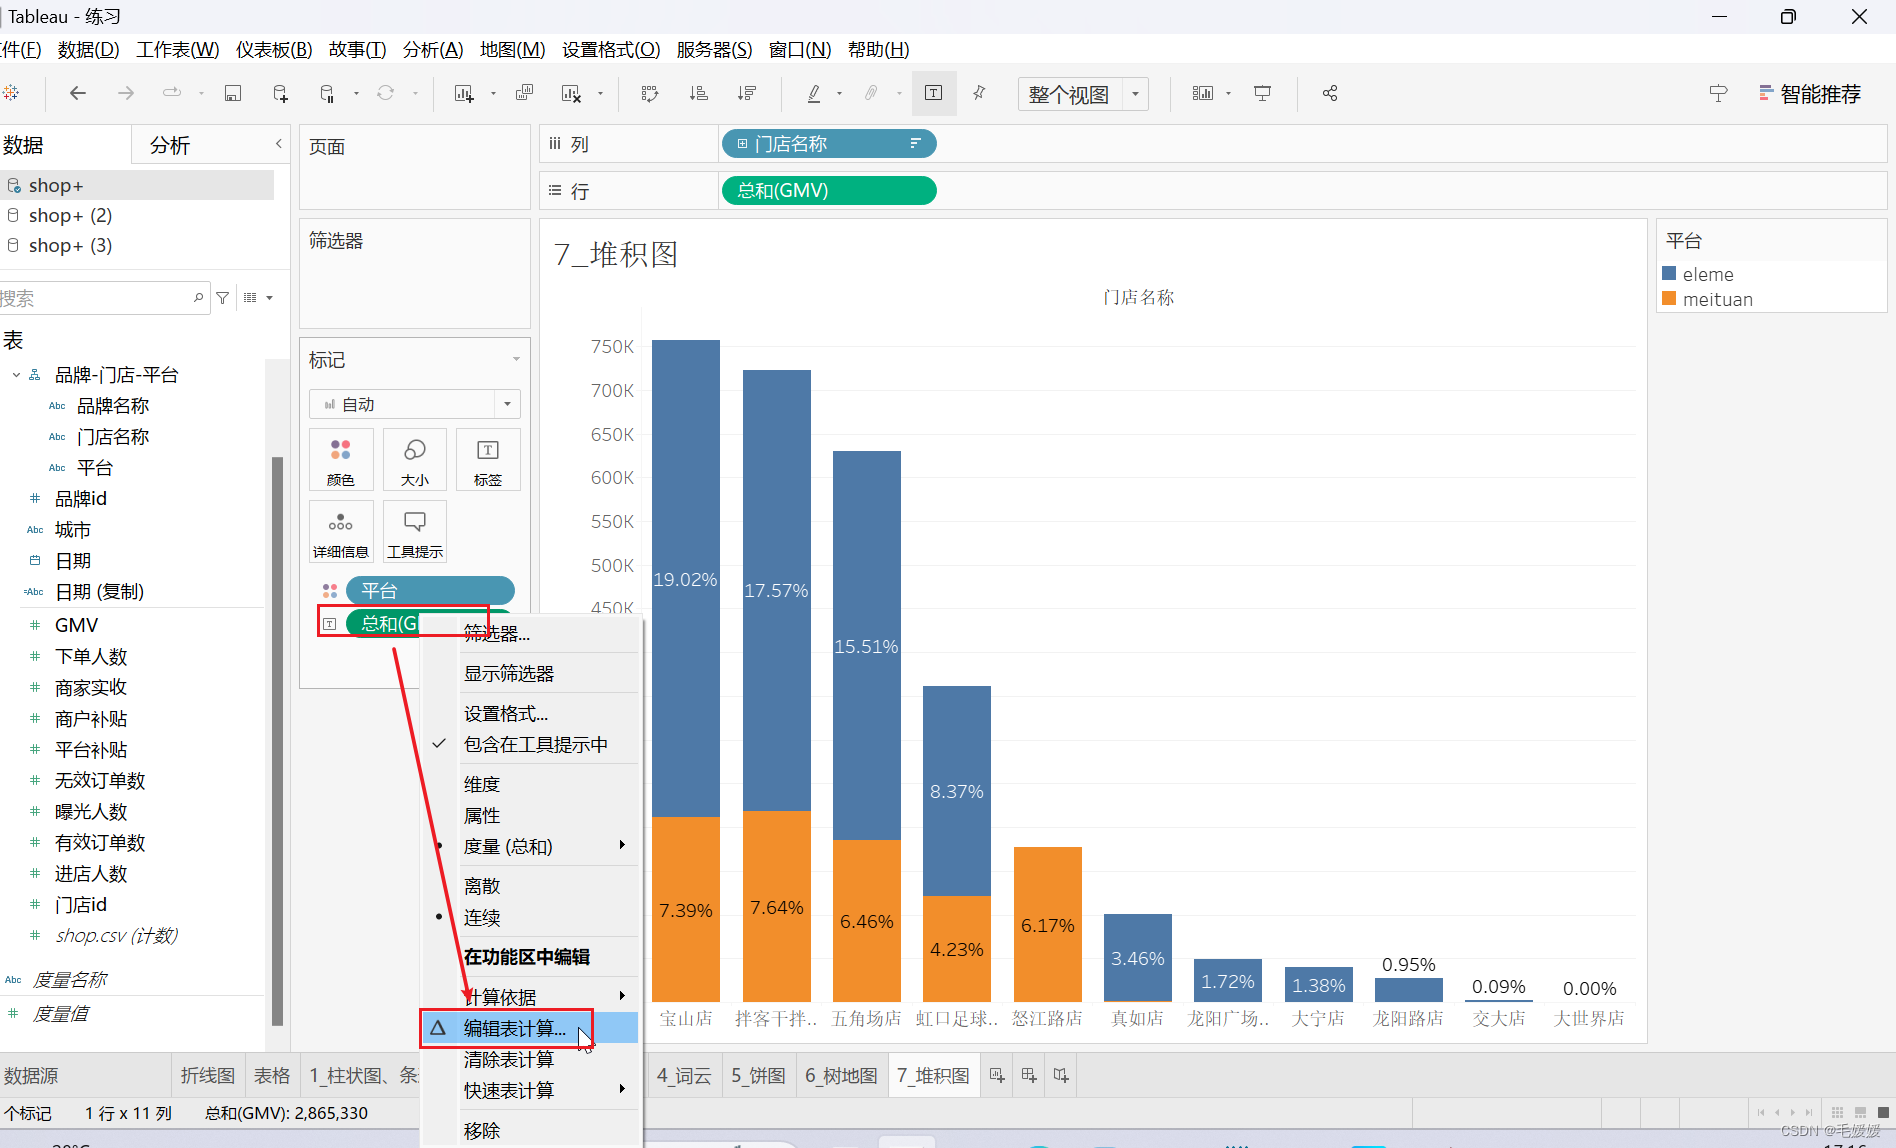
Task: Click the data pane vertical scrollbar
Action: coord(277,740)
